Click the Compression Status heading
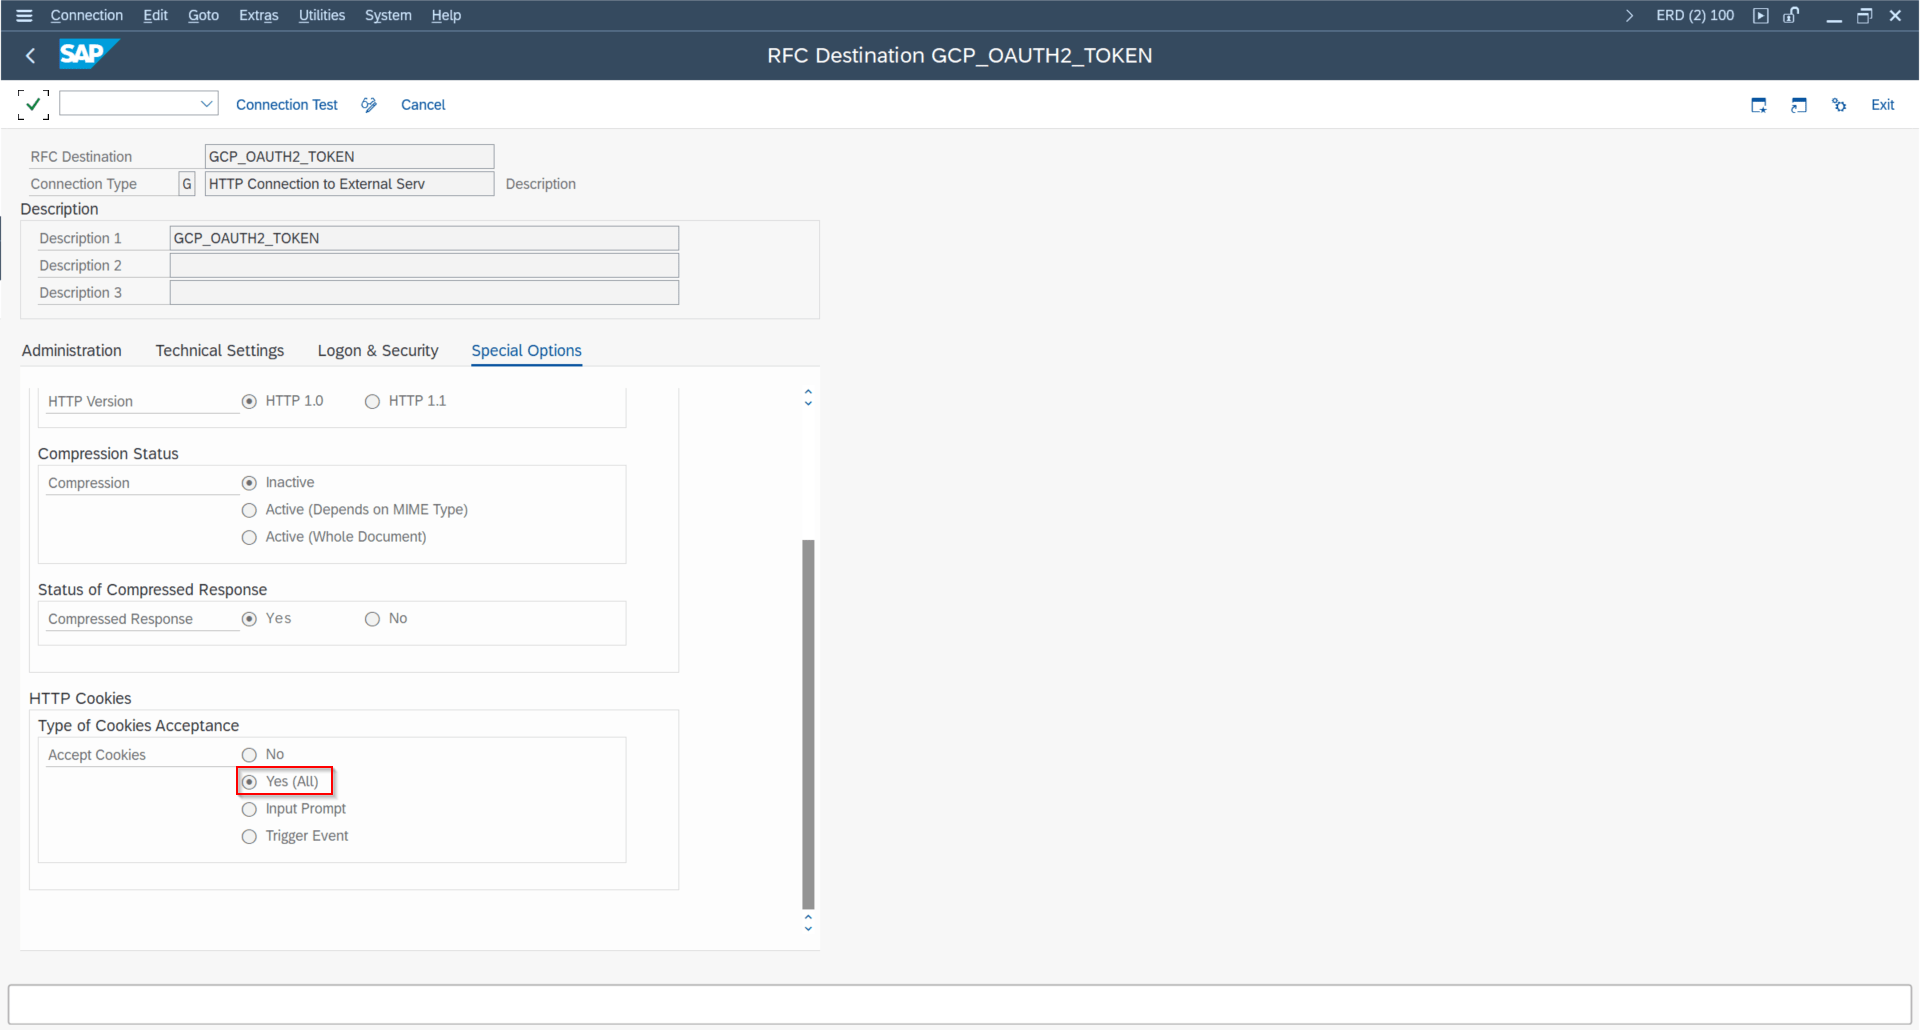Viewport: 1920px width, 1030px height. pos(108,454)
